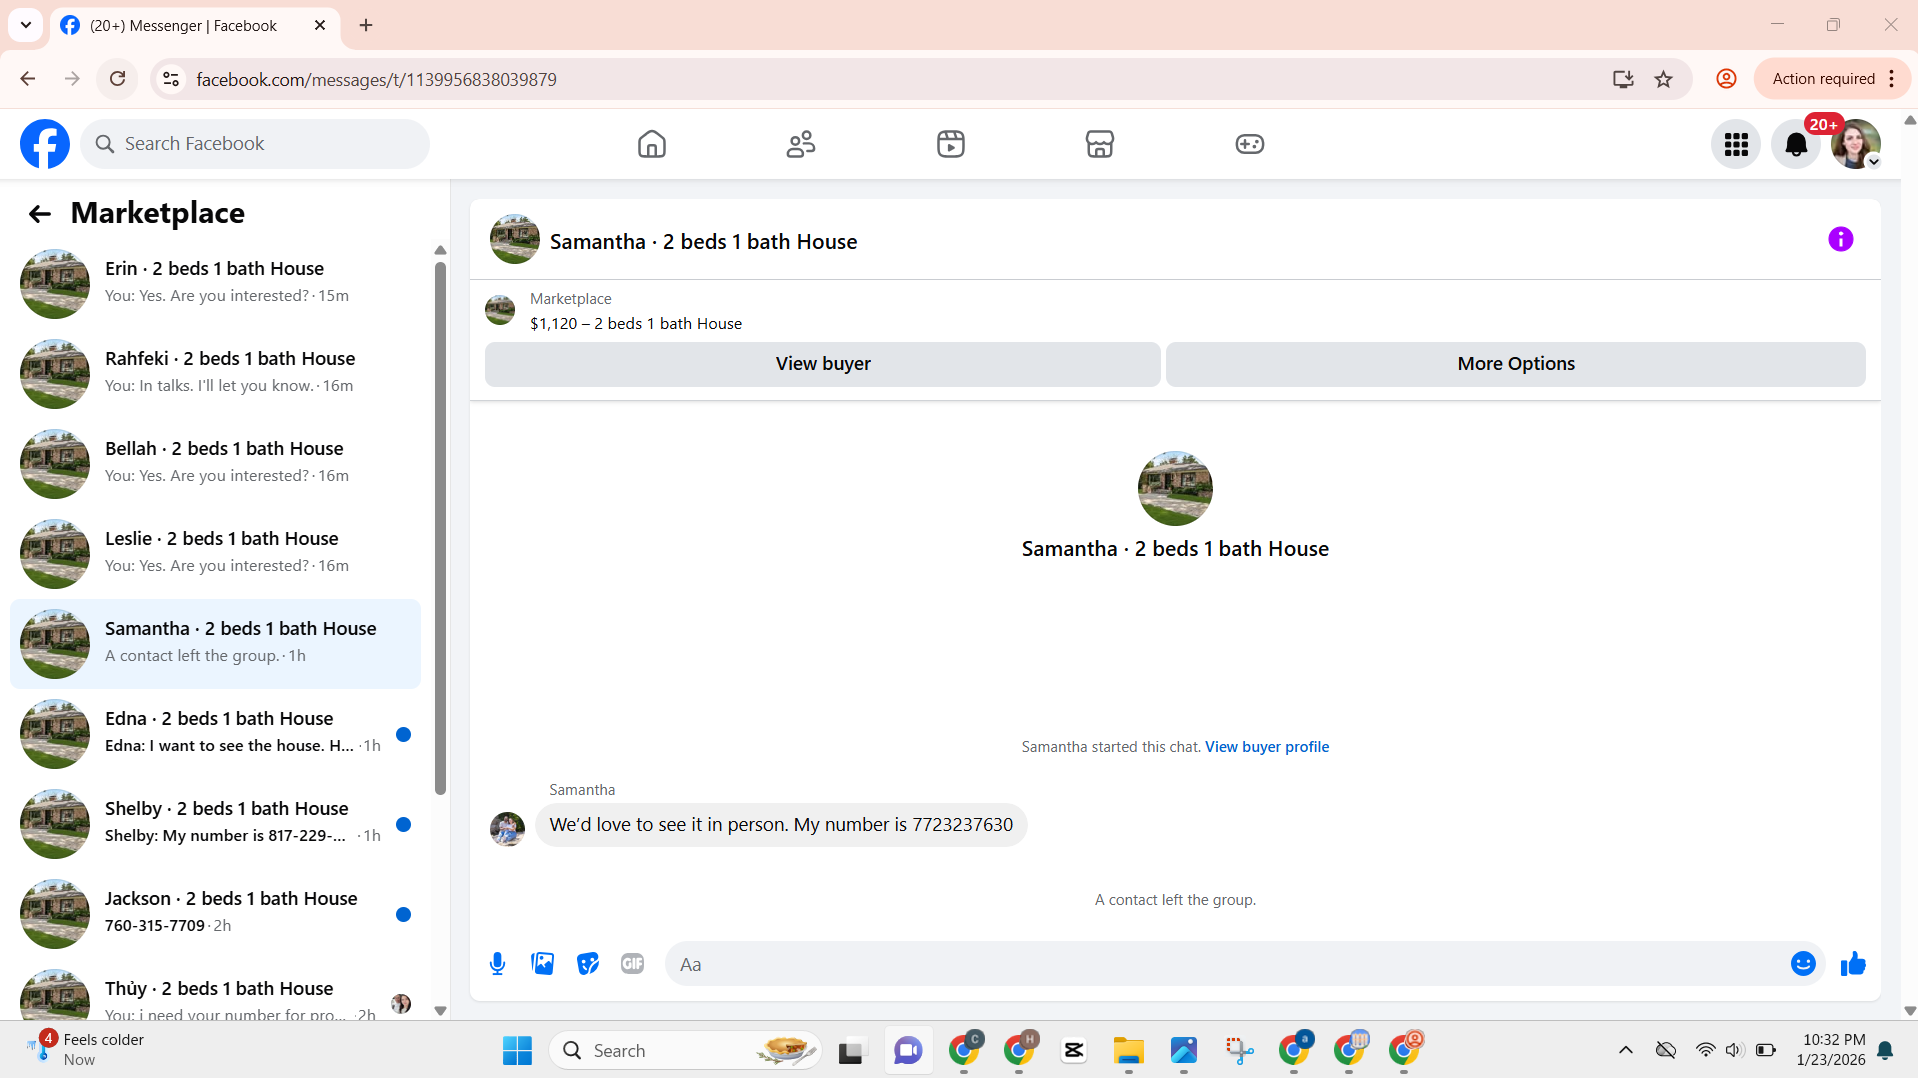Choose a sticker icon in composer

pyautogui.click(x=588, y=964)
